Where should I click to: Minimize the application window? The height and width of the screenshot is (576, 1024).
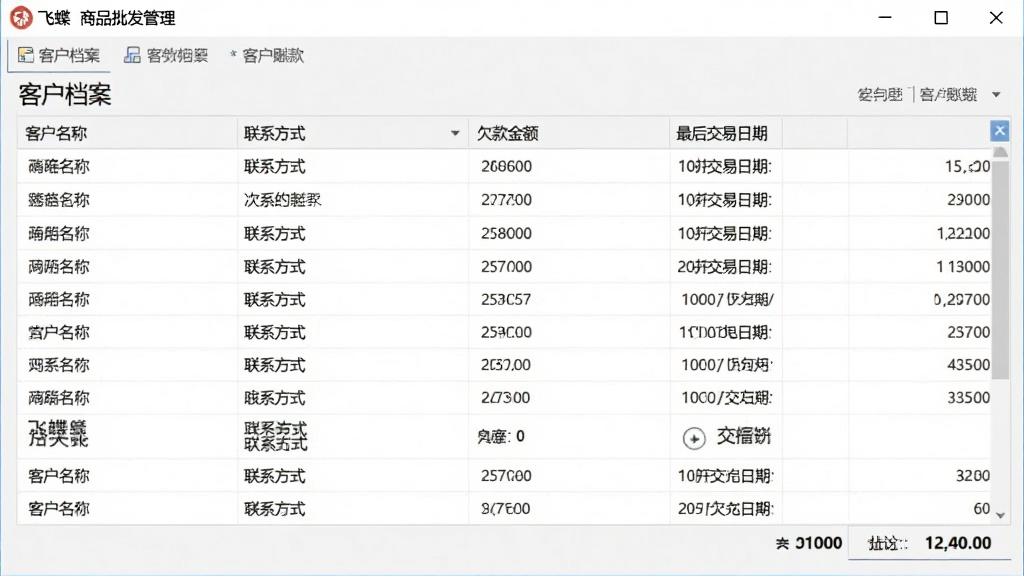tap(885, 18)
